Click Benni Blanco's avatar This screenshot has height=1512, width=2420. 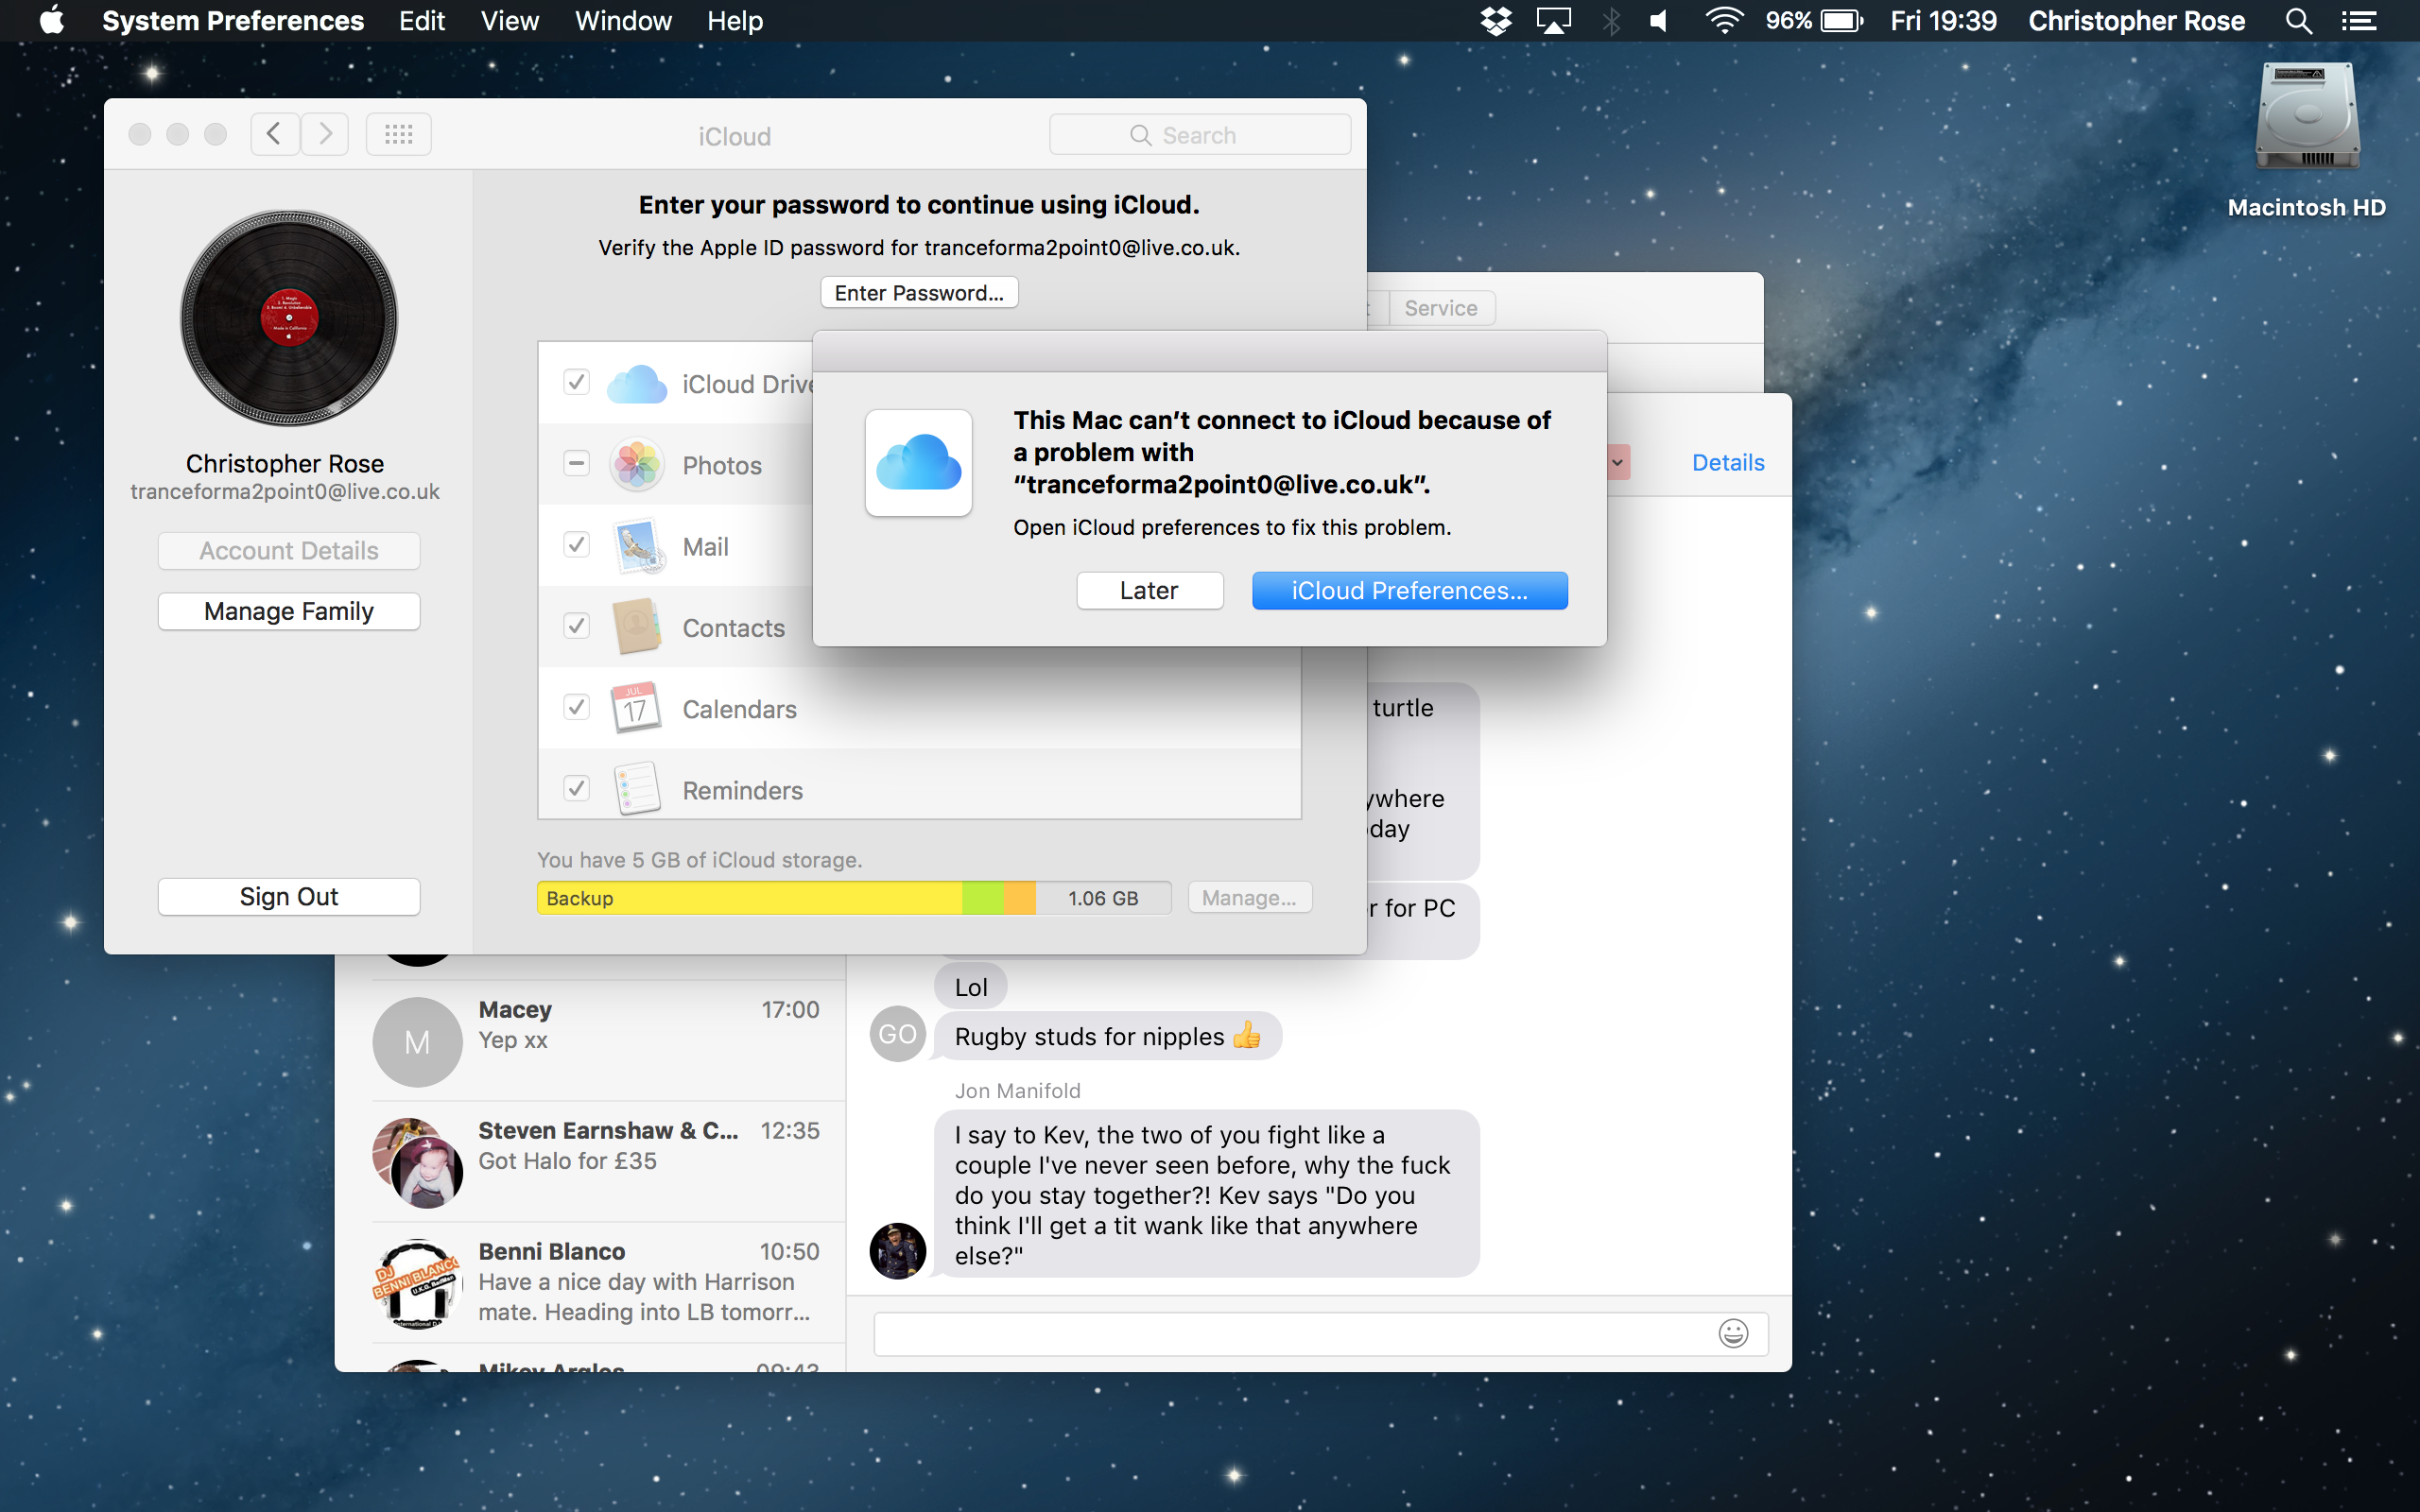pos(417,1284)
